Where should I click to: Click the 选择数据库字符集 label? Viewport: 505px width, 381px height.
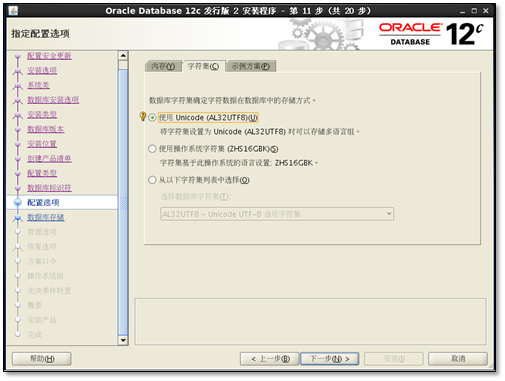point(195,196)
